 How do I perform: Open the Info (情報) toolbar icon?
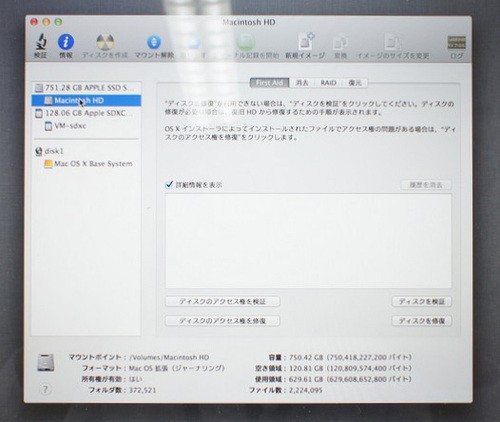pos(66,42)
